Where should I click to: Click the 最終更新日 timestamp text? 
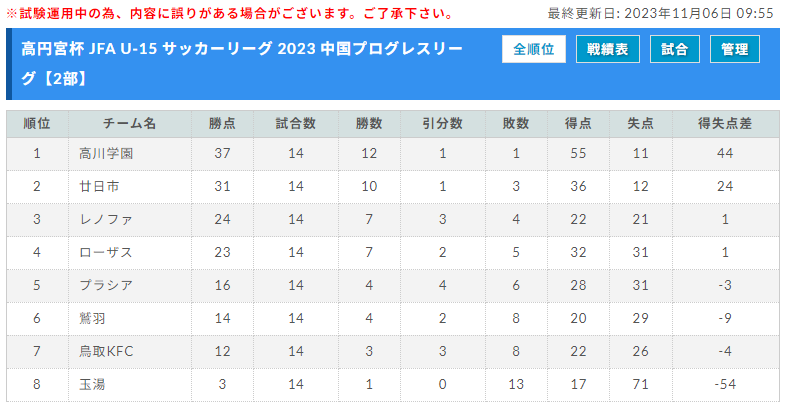coord(661,14)
